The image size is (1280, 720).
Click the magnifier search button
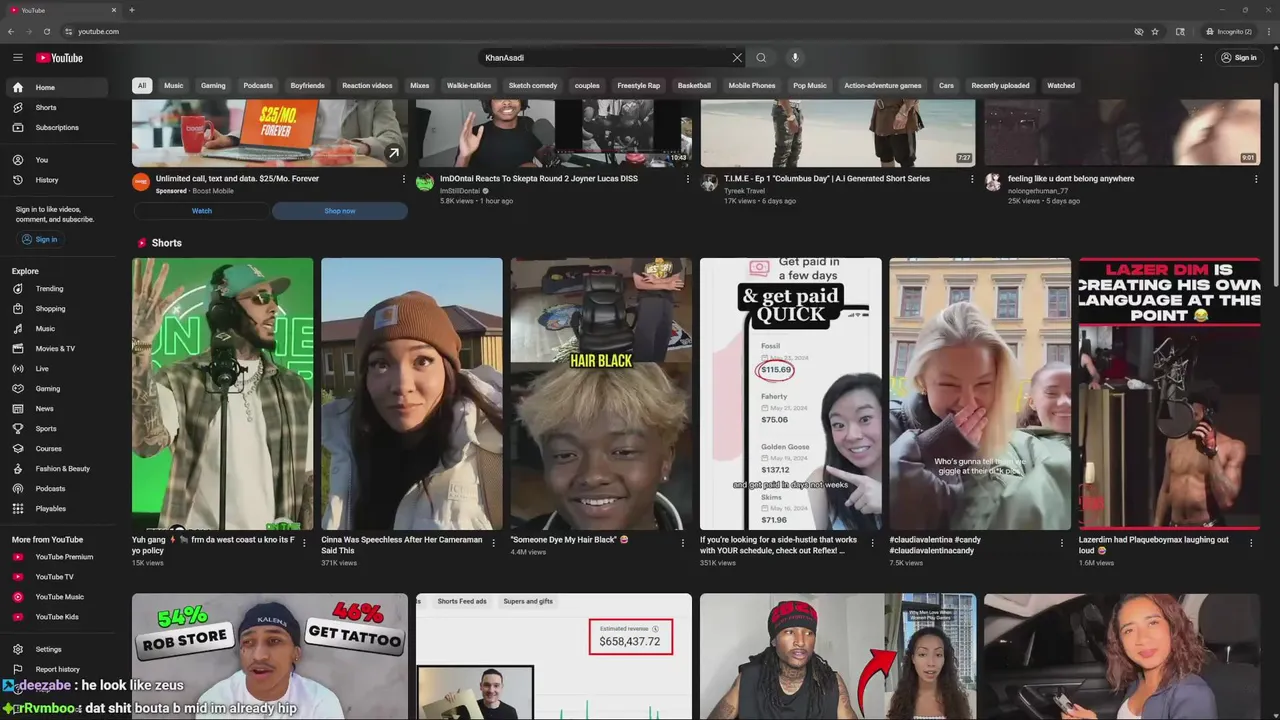tap(761, 58)
